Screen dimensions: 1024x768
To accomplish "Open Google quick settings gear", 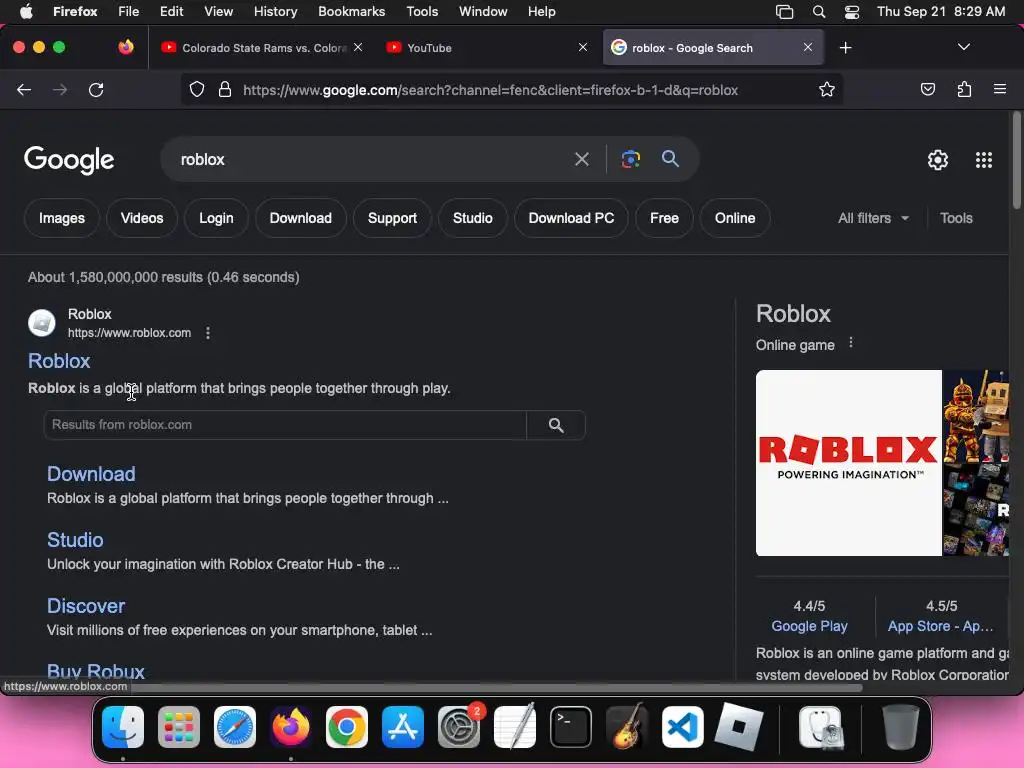I will pos(938,160).
